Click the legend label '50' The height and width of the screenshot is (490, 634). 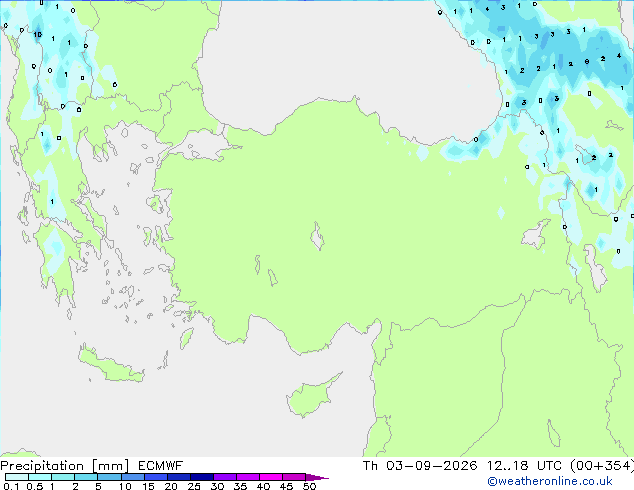pos(309,486)
